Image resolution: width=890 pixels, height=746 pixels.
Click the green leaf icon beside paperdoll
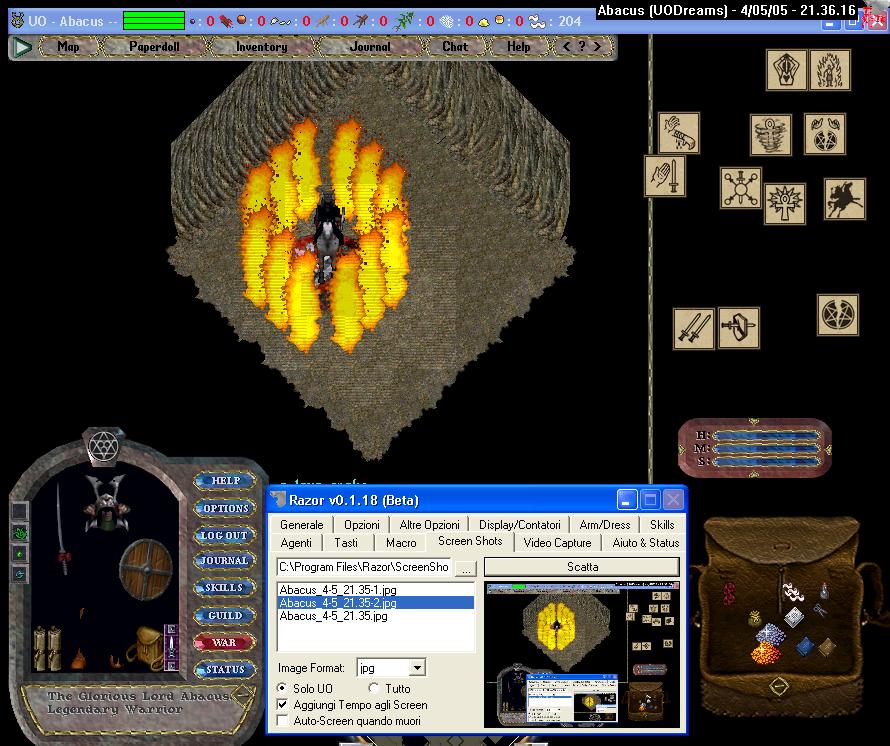pos(20,533)
